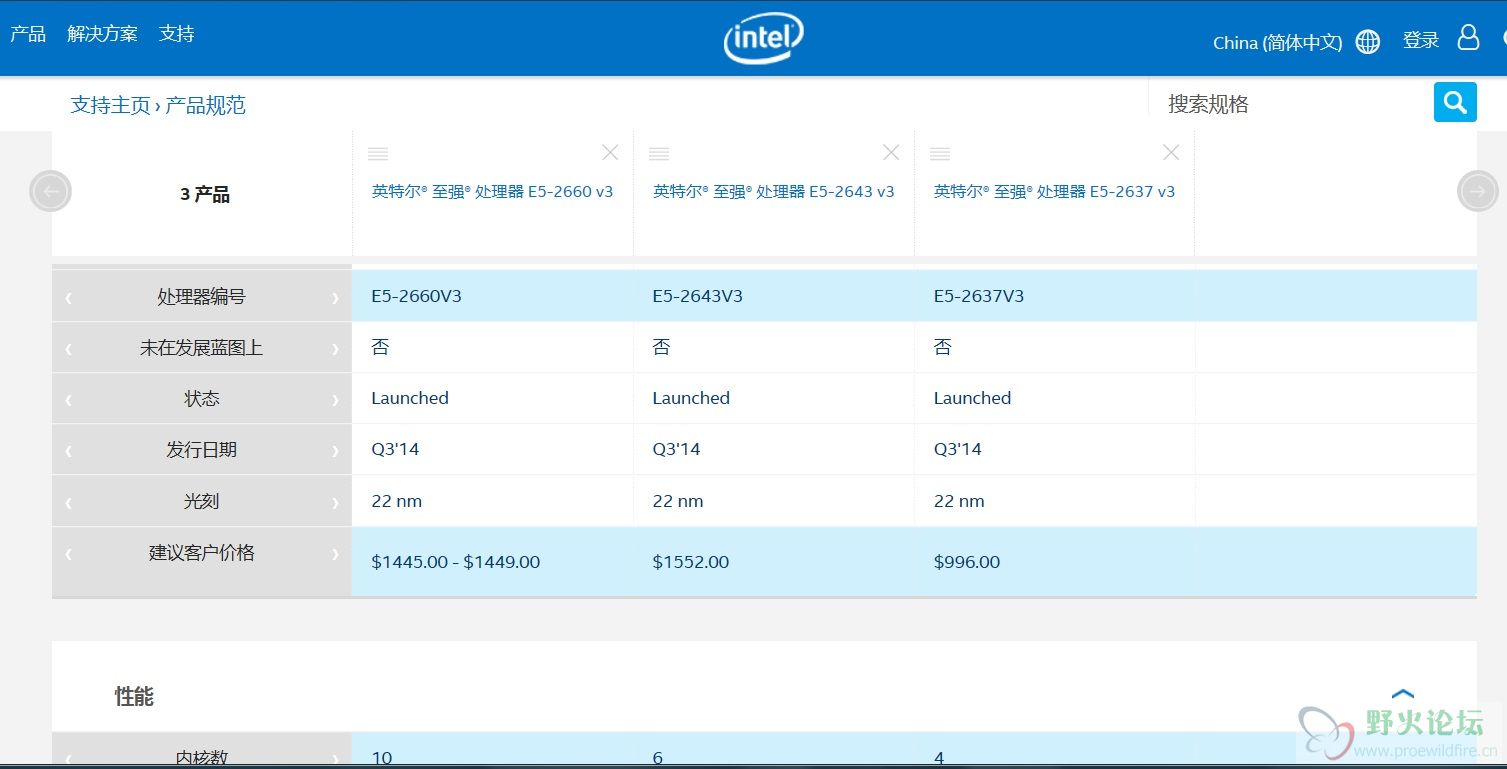
Task: Click the 状态 row label
Action: 201,399
